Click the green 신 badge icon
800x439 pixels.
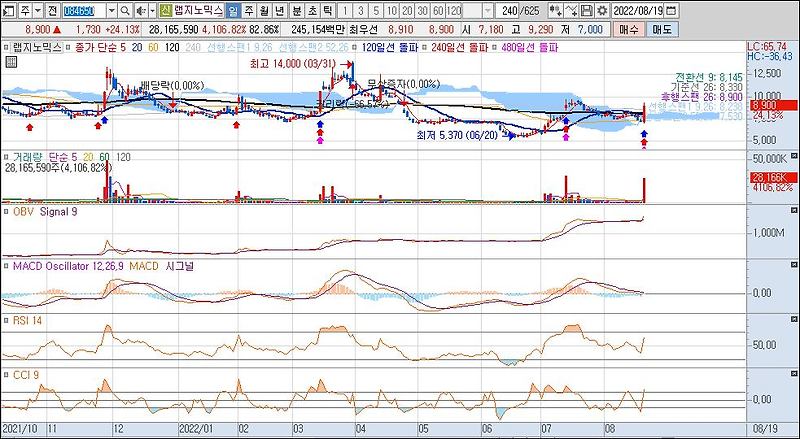pyautogui.click(x=166, y=10)
